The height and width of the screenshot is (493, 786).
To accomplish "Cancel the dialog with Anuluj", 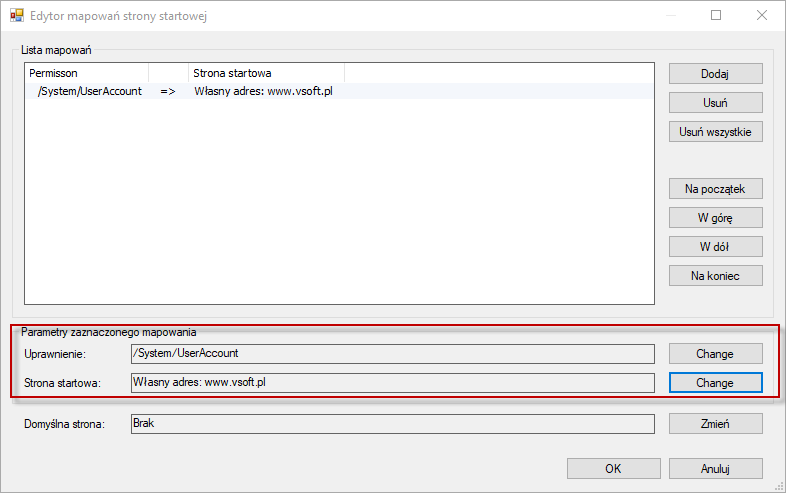I will click(715, 469).
